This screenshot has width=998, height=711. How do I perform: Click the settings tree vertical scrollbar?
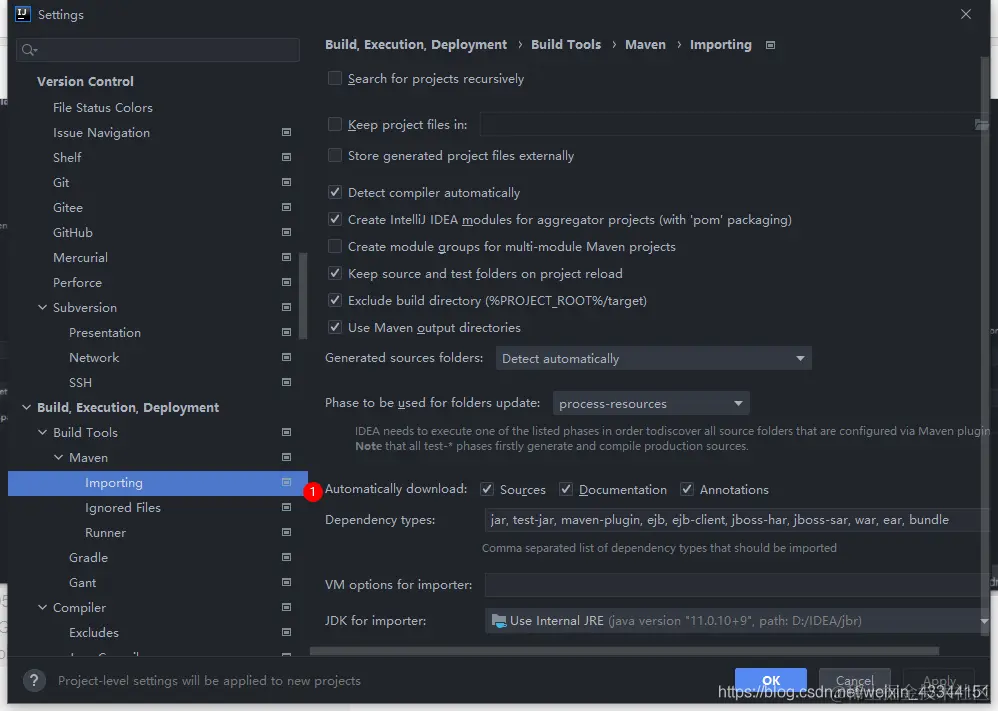[x=303, y=296]
